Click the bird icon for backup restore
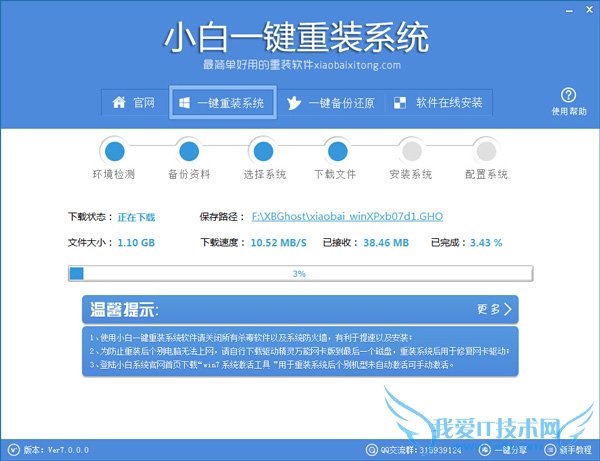The width and height of the screenshot is (600, 461). click(x=294, y=103)
